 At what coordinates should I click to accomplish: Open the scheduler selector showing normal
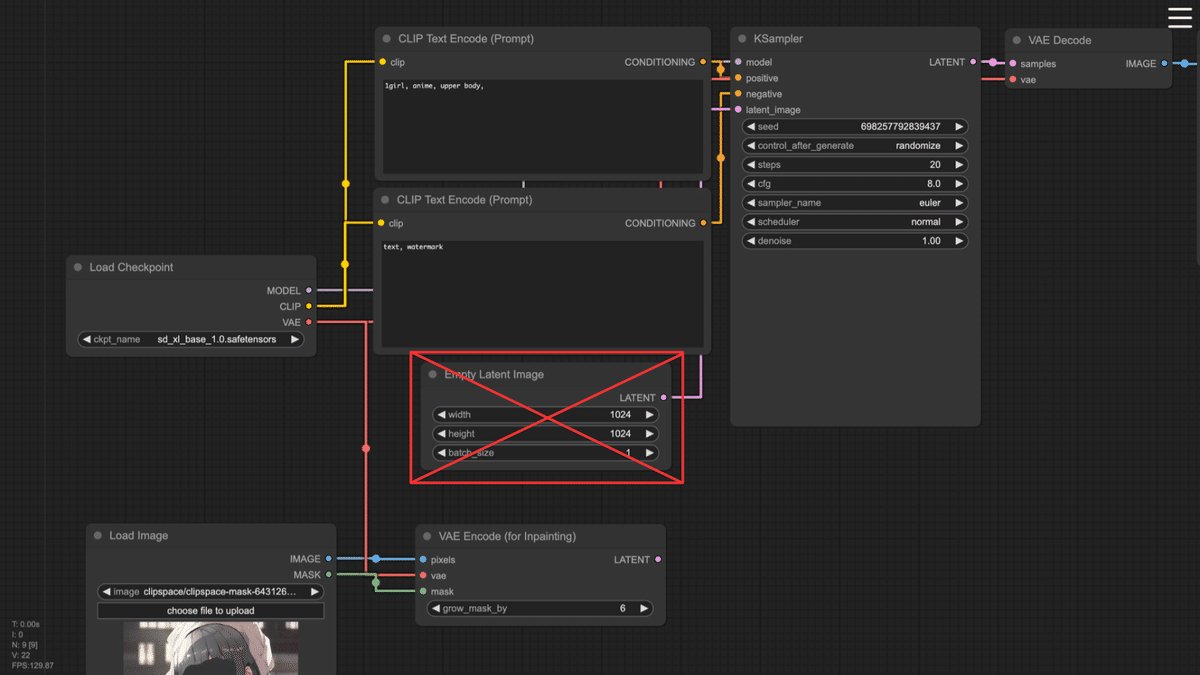tap(854, 221)
